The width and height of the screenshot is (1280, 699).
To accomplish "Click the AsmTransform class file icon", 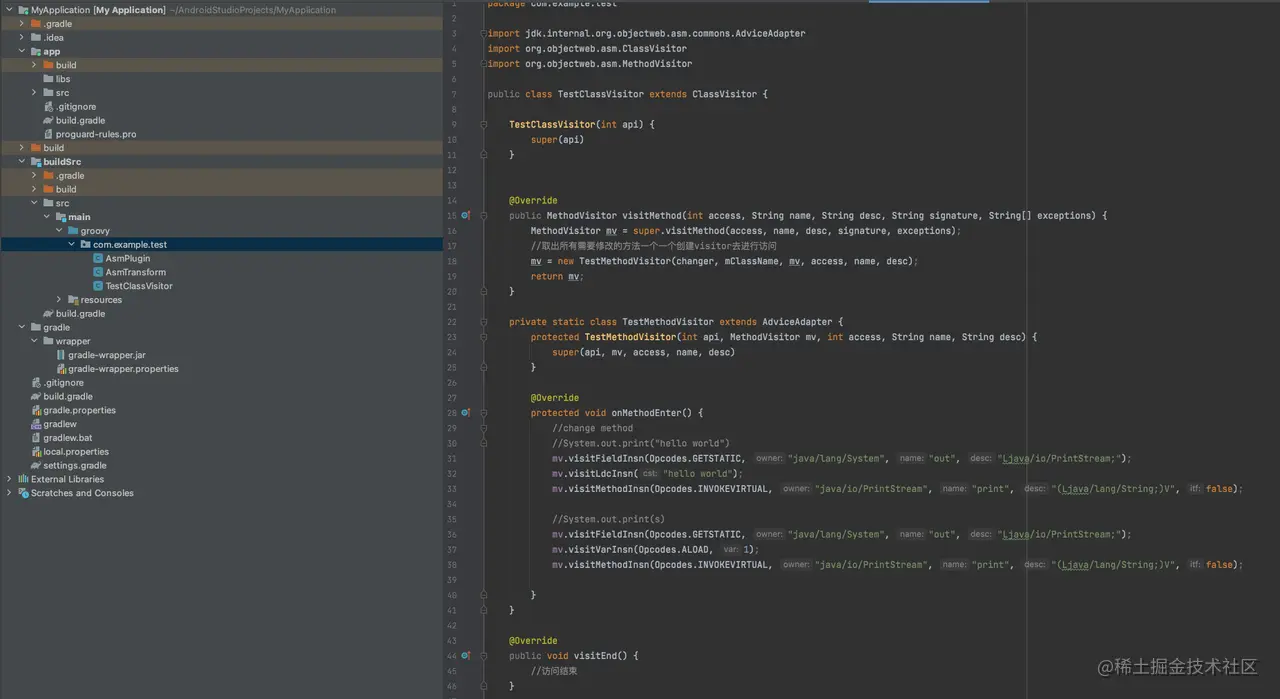I will coord(98,272).
